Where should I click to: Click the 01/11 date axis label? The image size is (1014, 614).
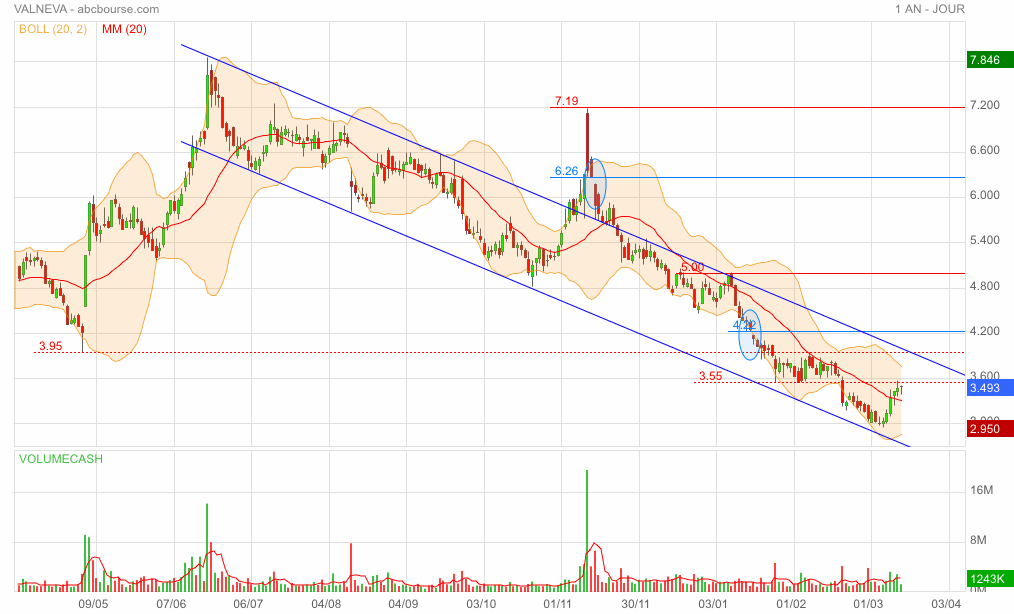pos(557,604)
